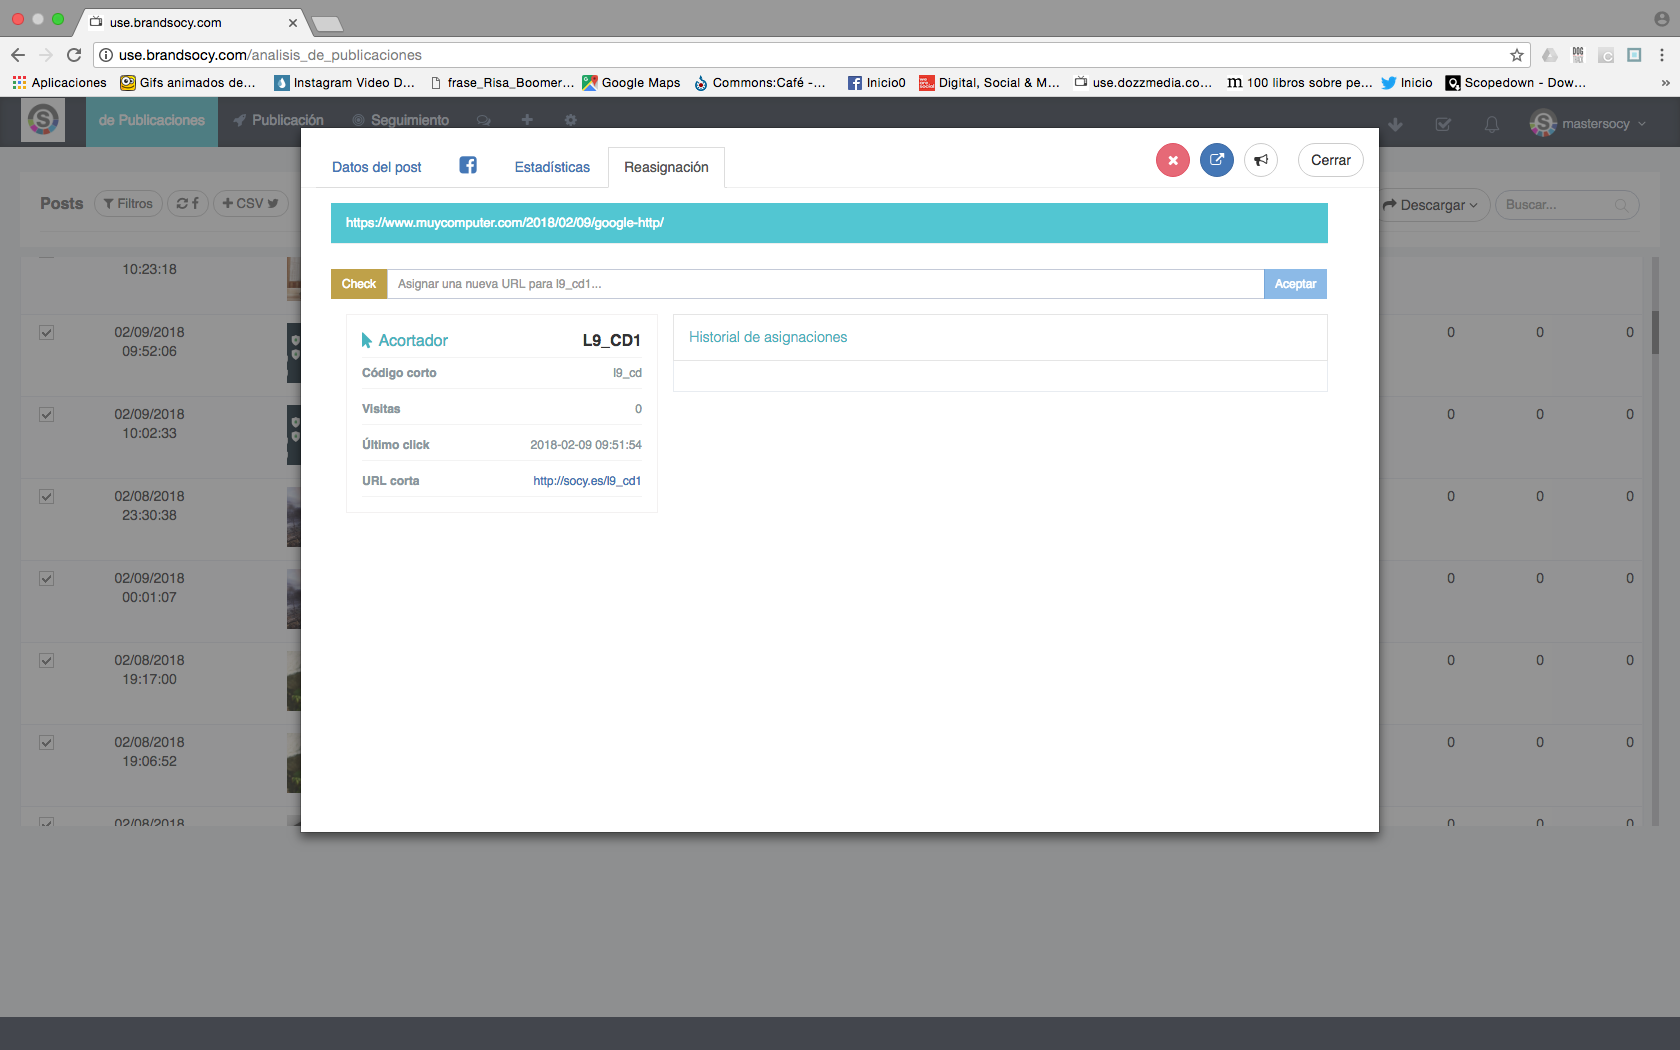Click the download arrow icon in header
Viewport: 1680px width, 1050px height.
pos(1396,124)
